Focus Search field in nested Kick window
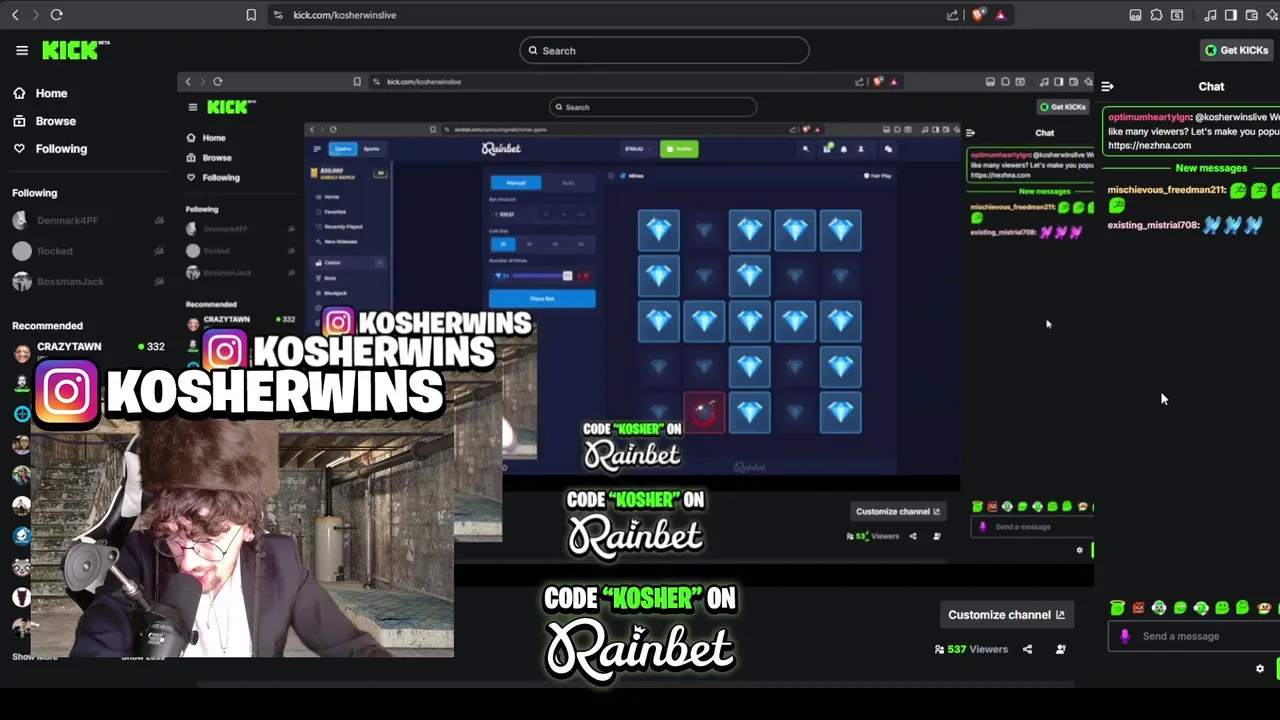The image size is (1280, 720). (653, 107)
